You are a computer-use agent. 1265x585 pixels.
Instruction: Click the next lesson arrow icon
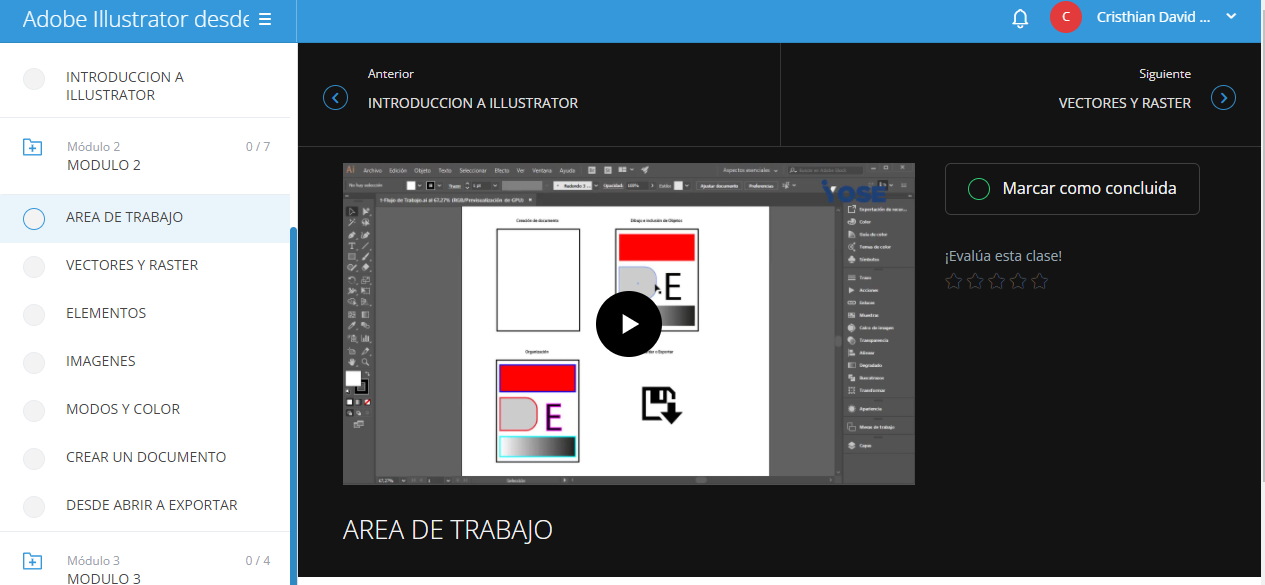(x=1223, y=98)
